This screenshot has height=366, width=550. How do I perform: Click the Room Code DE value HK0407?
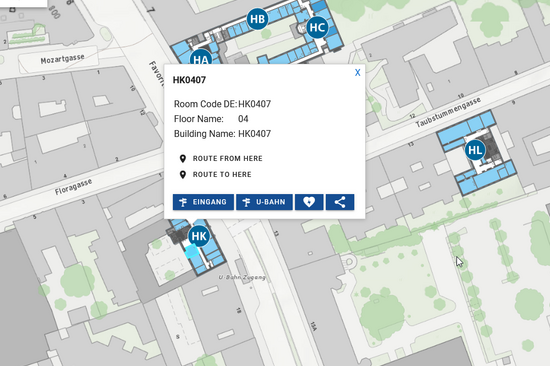[x=254, y=104]
